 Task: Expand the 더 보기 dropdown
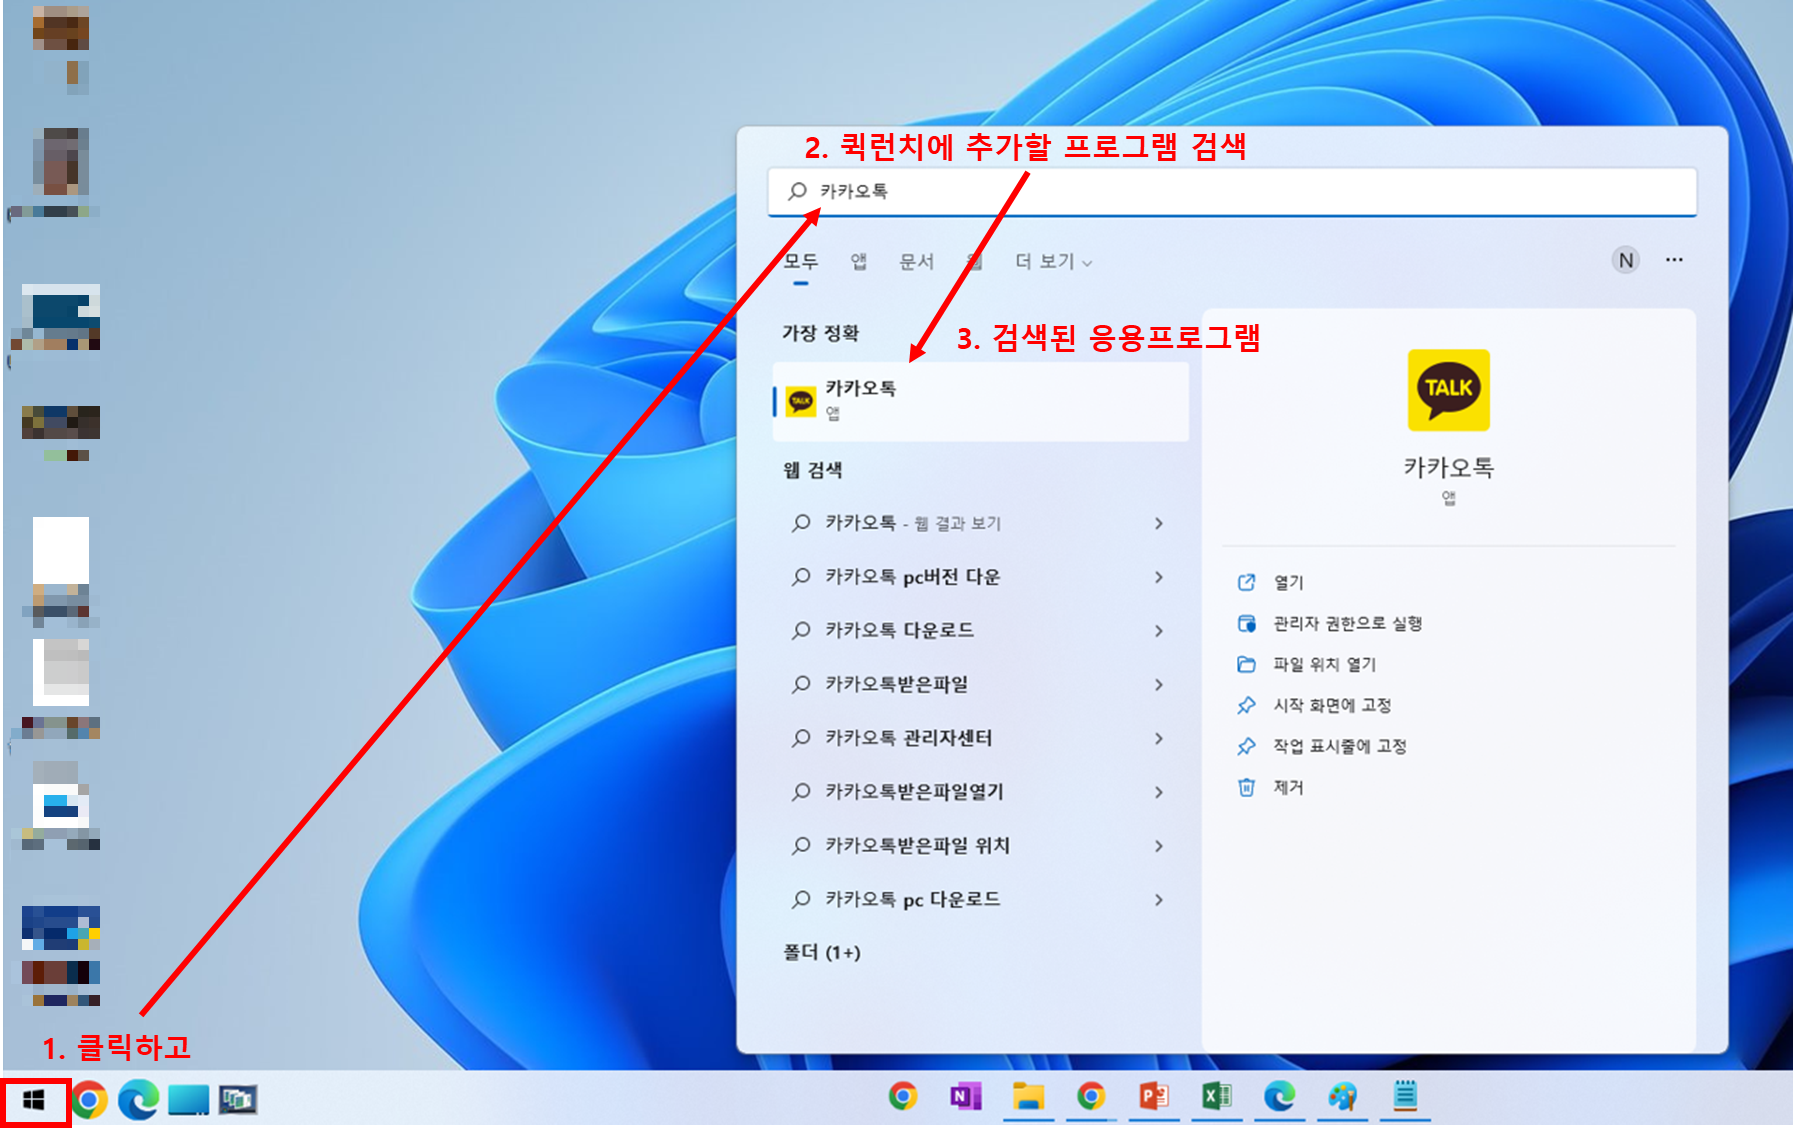1053,261
